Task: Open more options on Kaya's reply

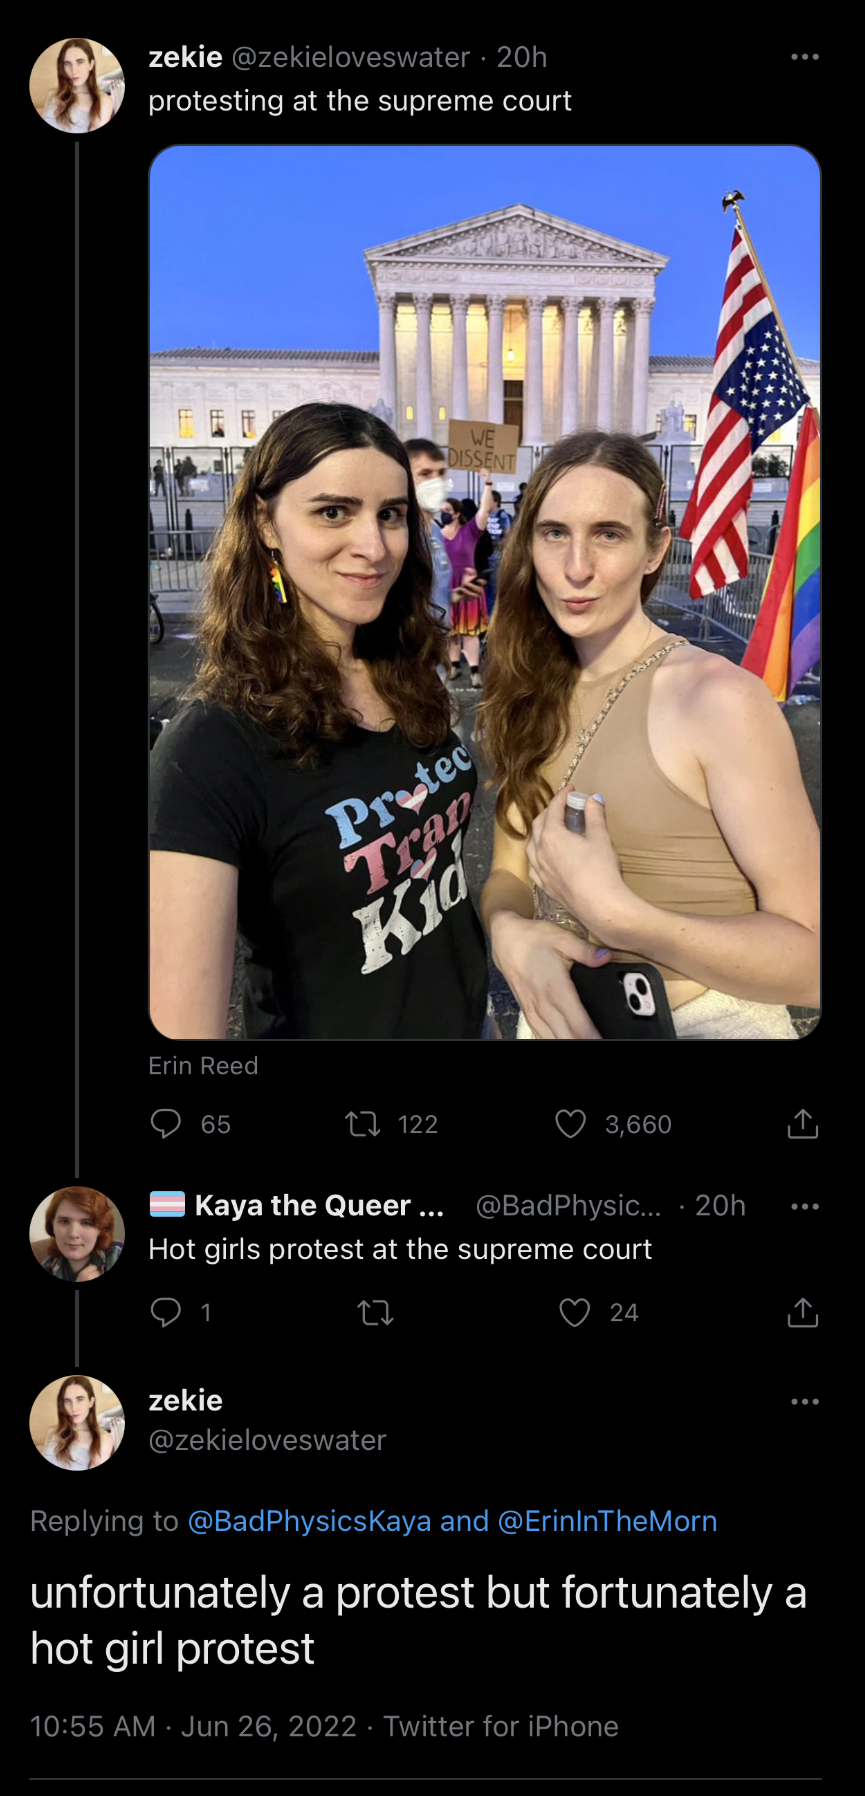Action: pos(804,1206)
